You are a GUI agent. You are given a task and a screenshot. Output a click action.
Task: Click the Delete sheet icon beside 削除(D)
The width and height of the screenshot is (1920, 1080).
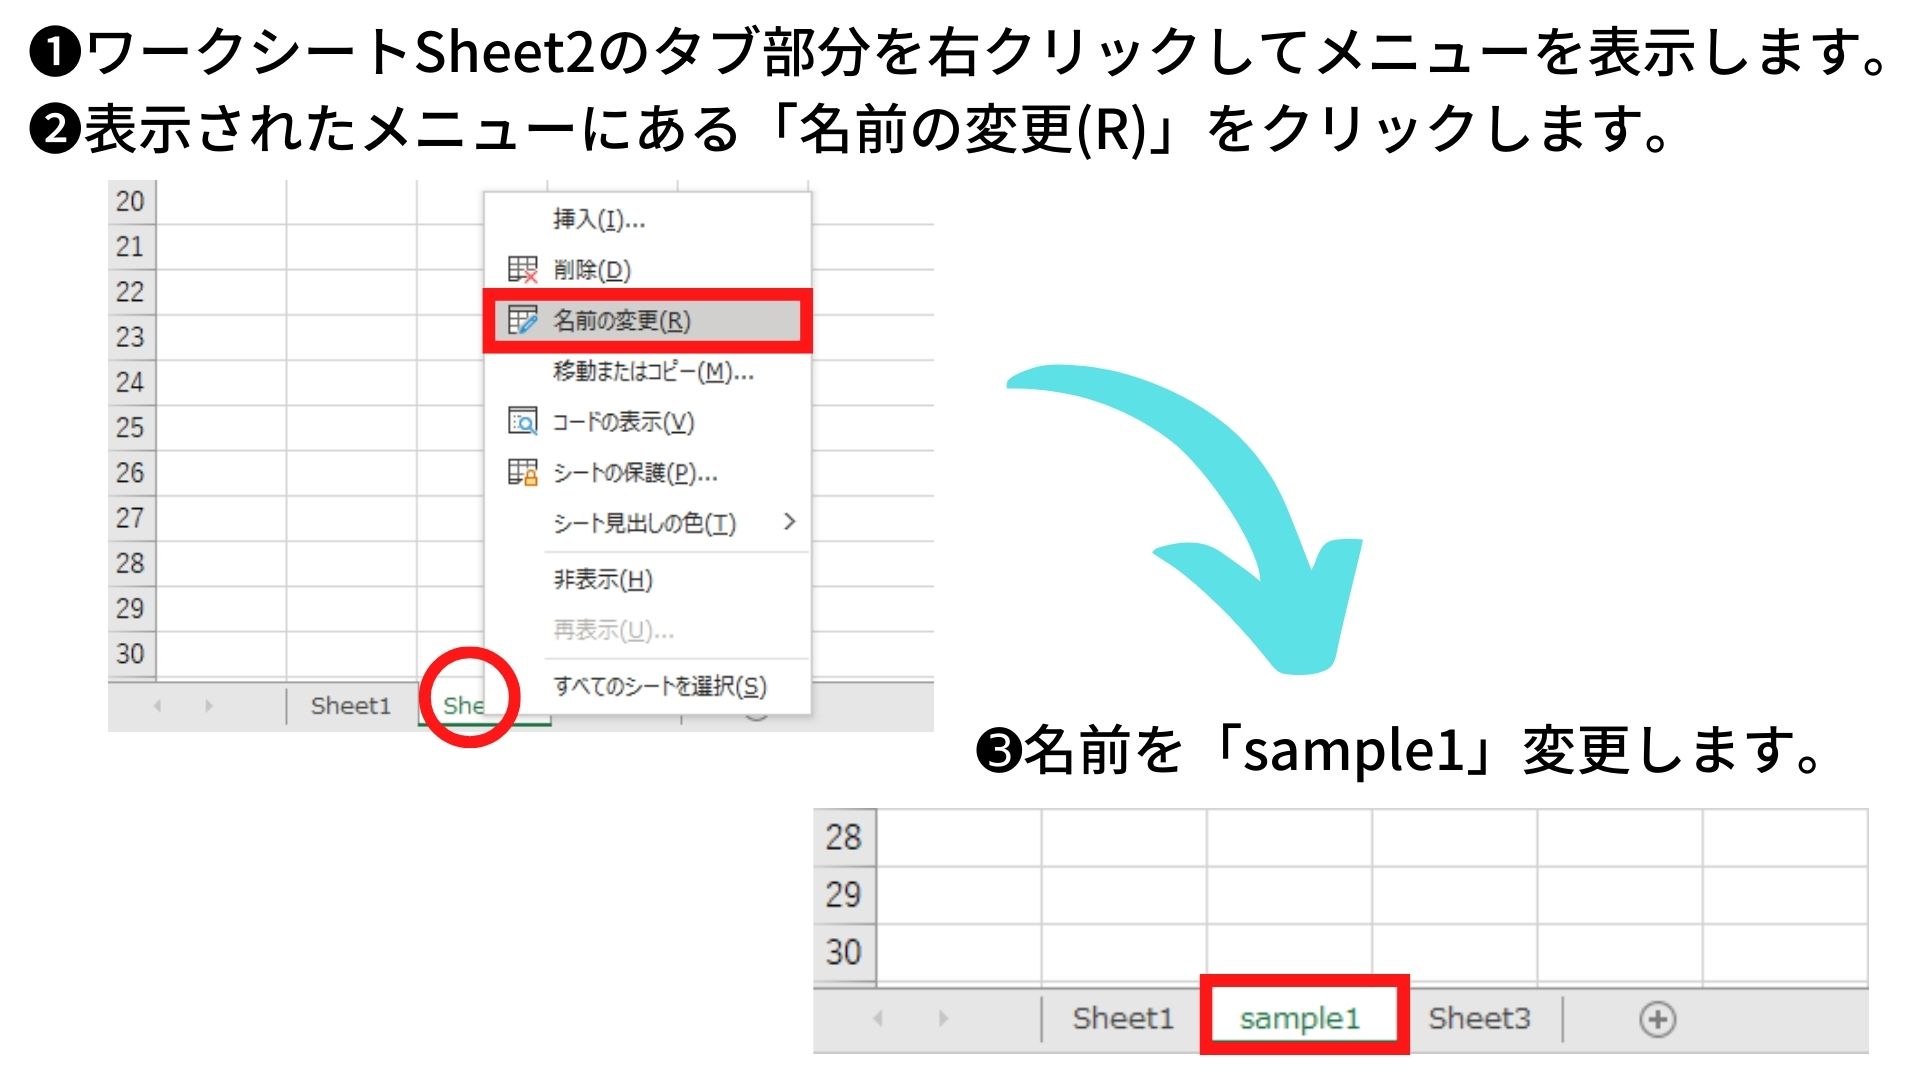[522, 269]
